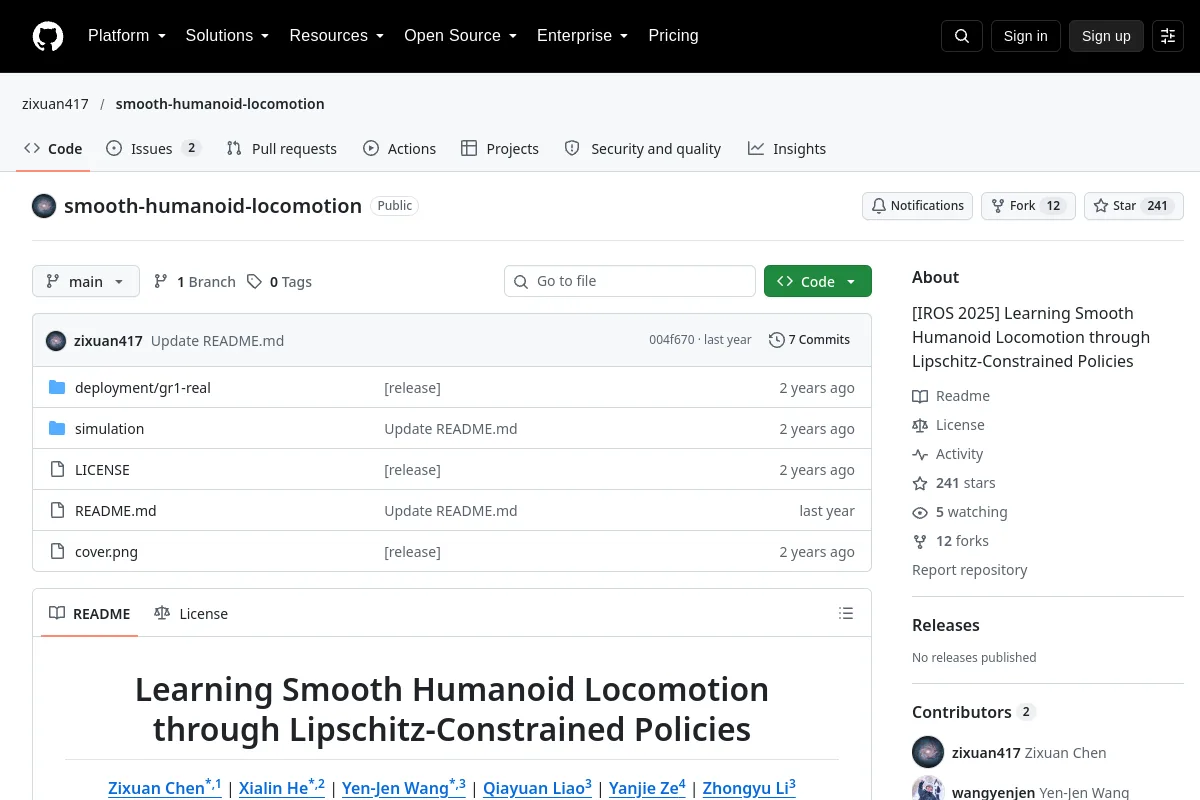Click the Sign up button
The width and height of the screenshot is (1200, 800).
click(x=1106, y=36)
